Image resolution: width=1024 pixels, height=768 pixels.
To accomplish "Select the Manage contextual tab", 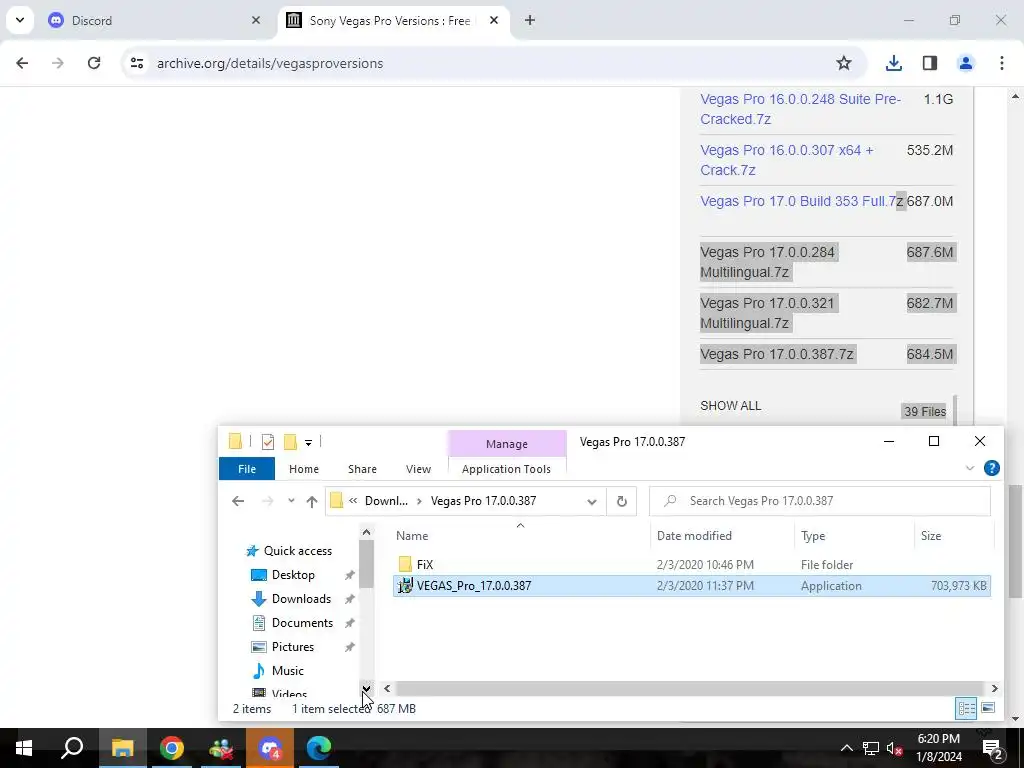I will coord(507,444).
